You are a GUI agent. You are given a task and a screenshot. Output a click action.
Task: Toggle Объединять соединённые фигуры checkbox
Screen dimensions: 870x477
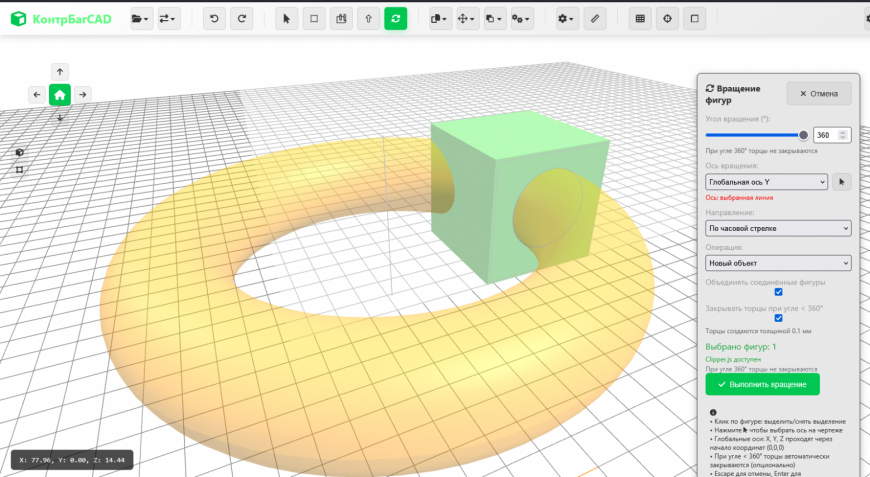(778, 292)
